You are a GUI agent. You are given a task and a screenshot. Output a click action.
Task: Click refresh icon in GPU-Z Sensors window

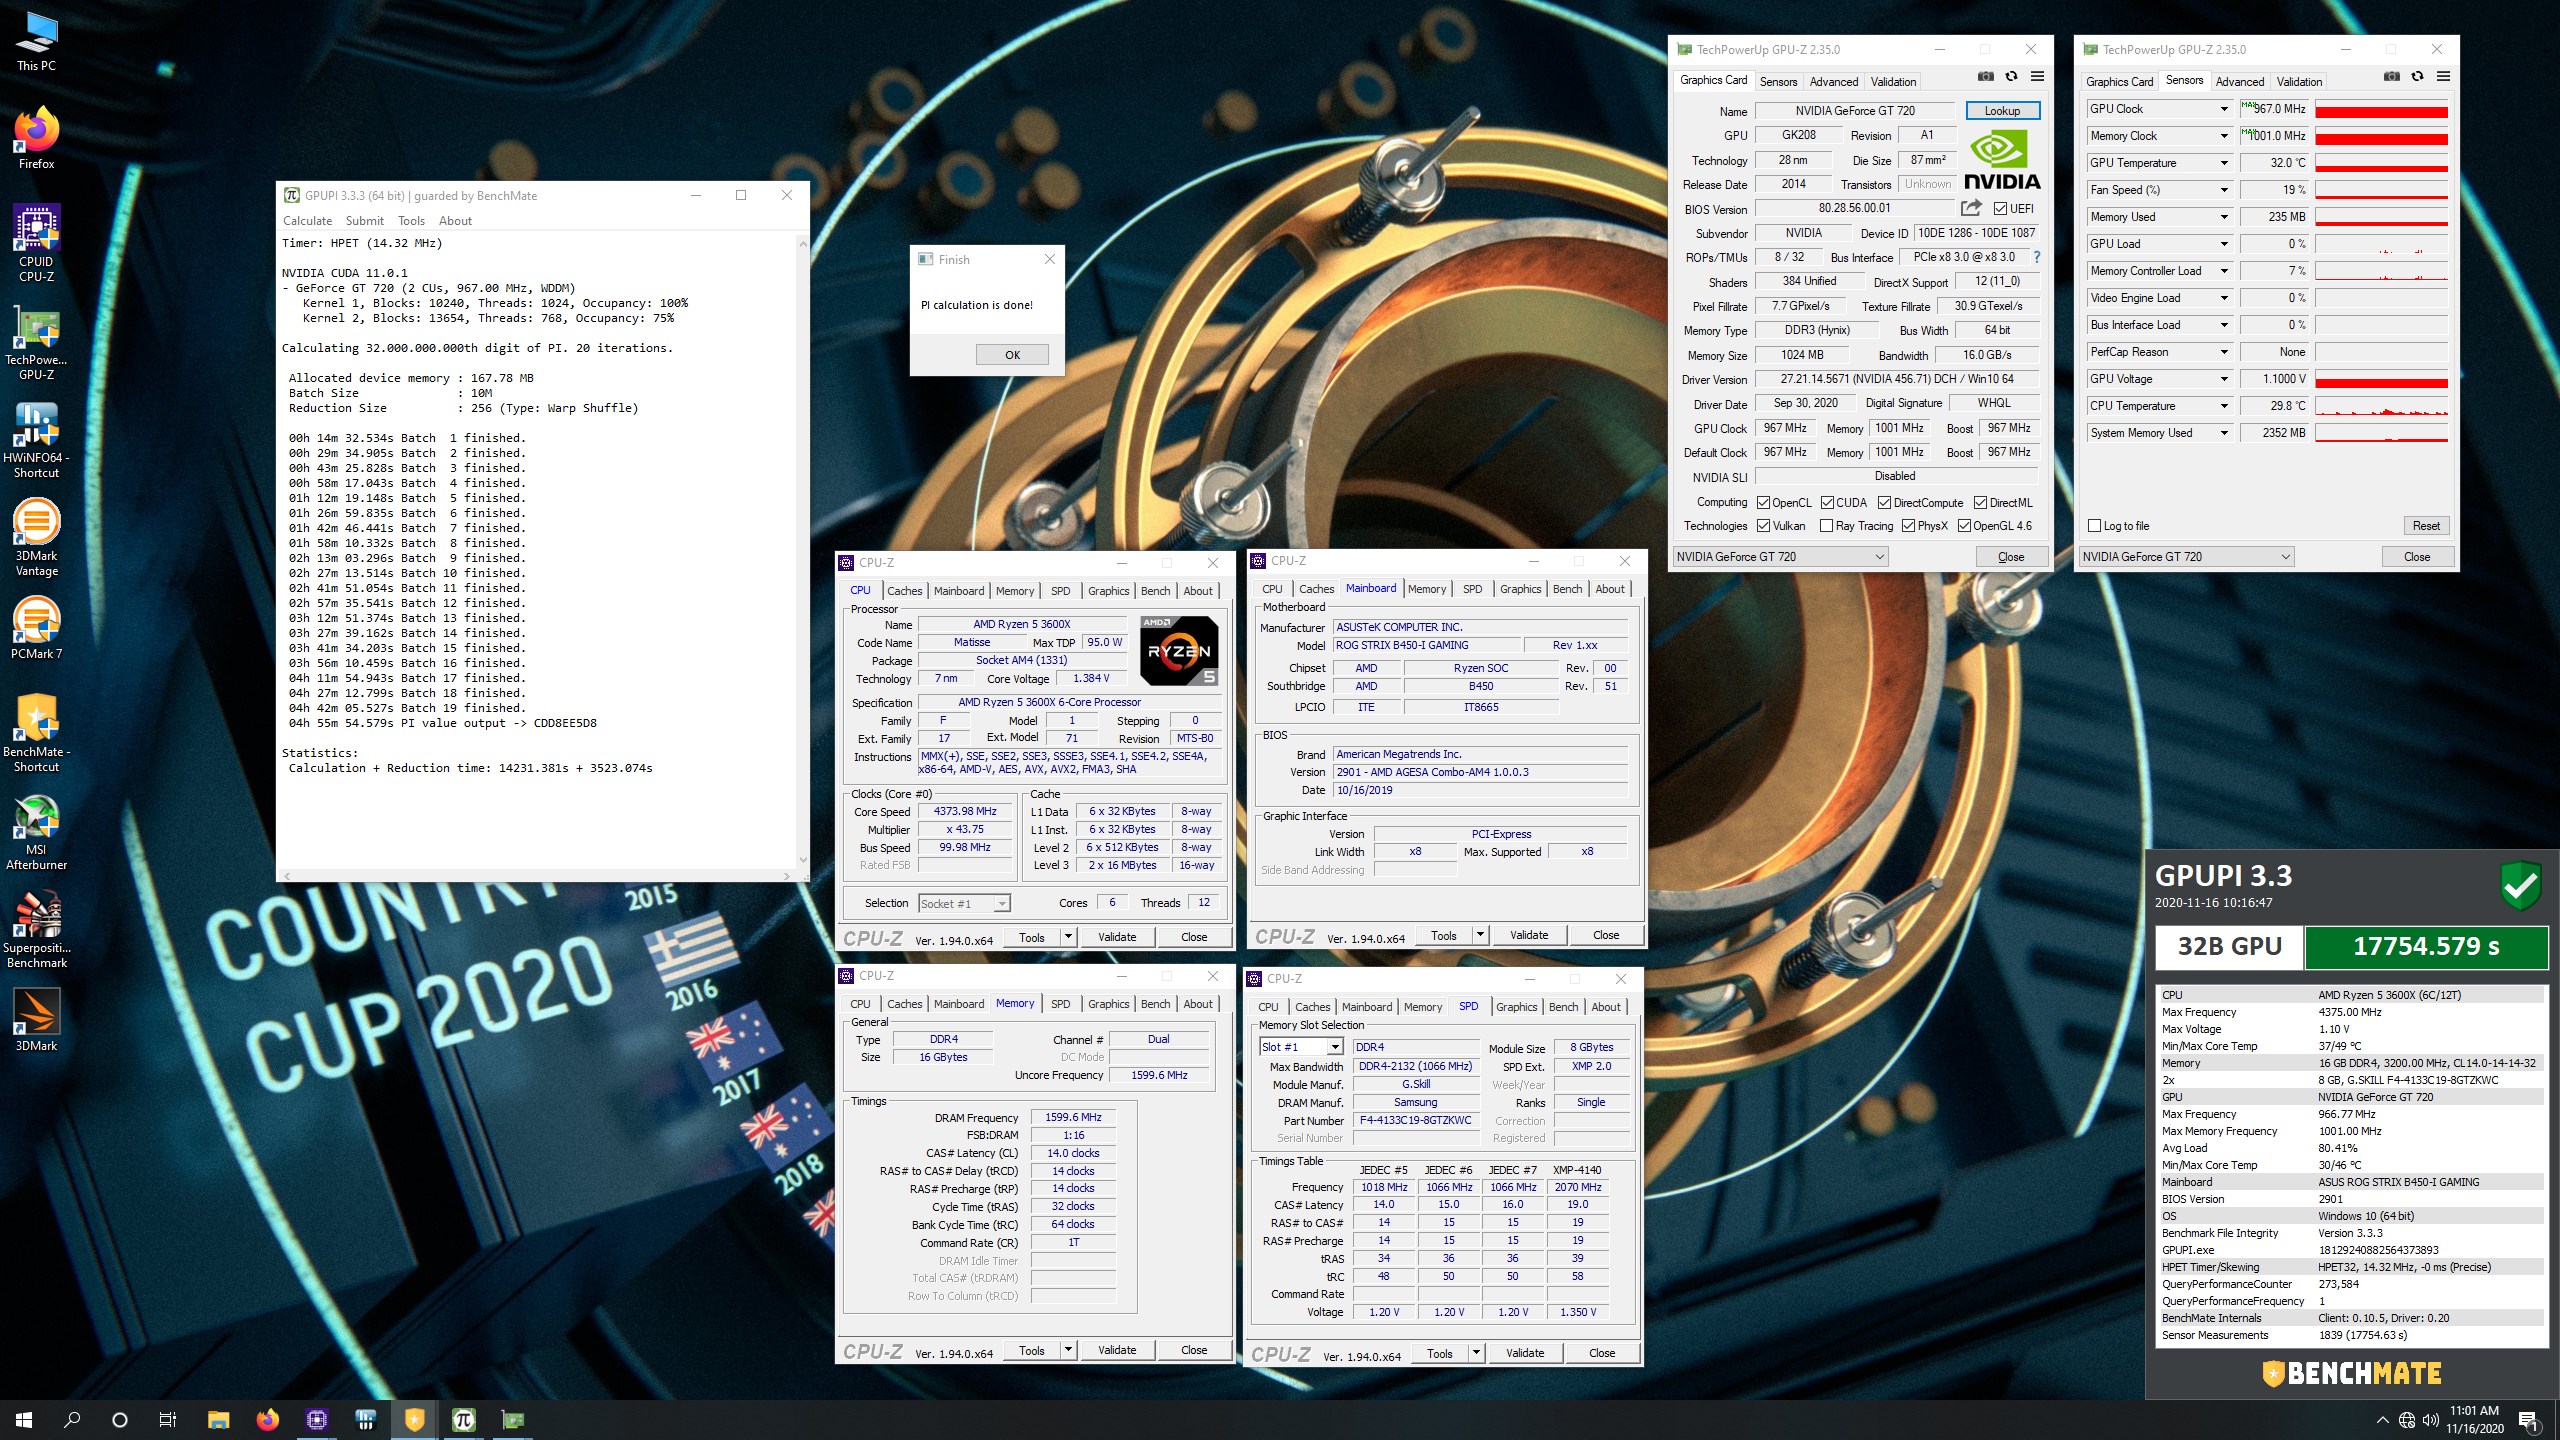tap(2417, 77)
